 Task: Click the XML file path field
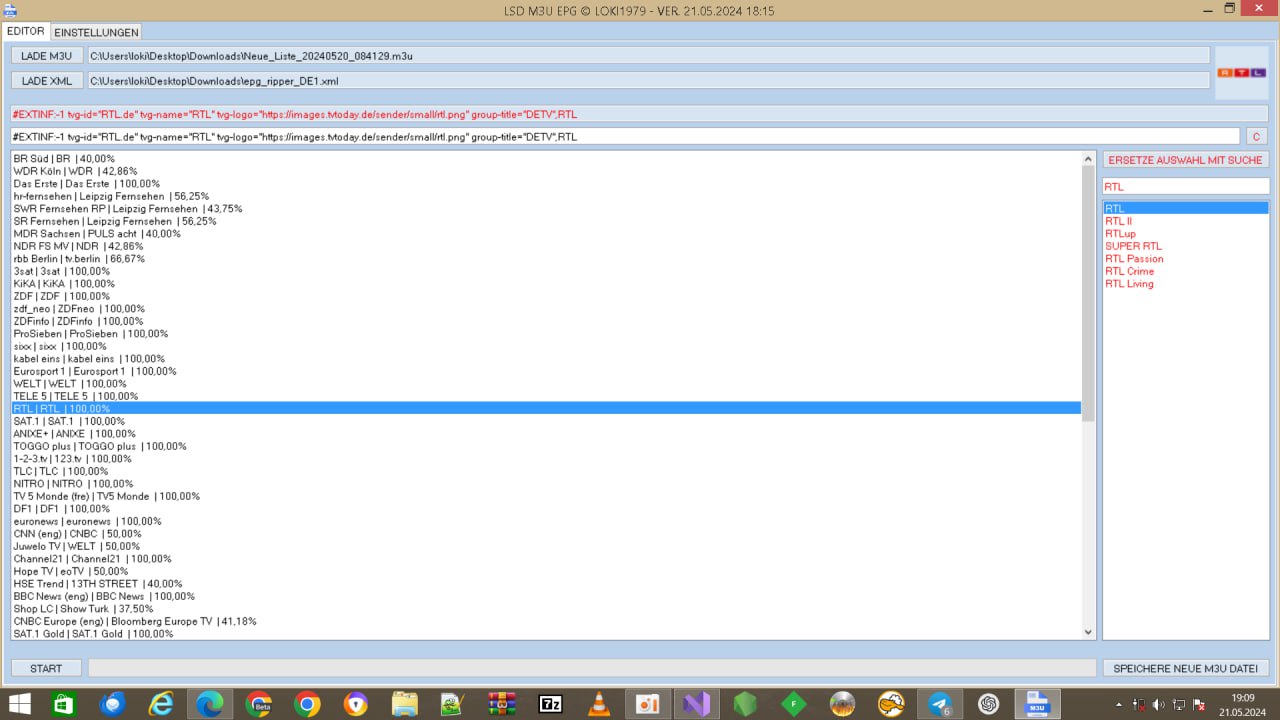[648, 81]
